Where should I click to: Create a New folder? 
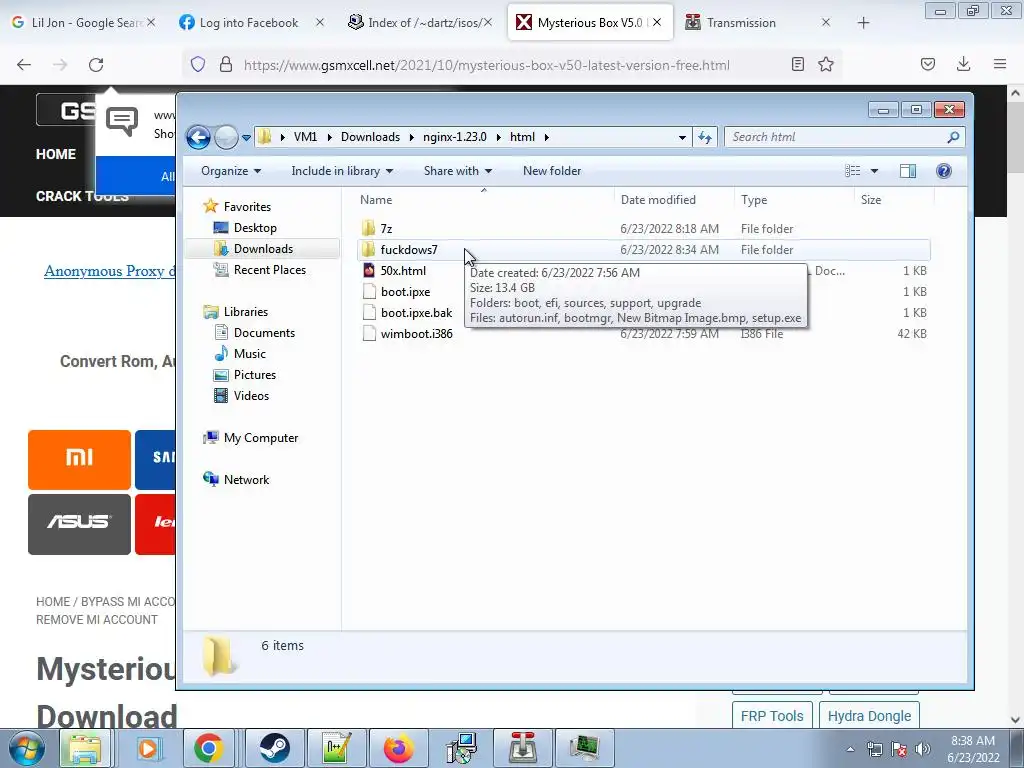tap(552, 171)
